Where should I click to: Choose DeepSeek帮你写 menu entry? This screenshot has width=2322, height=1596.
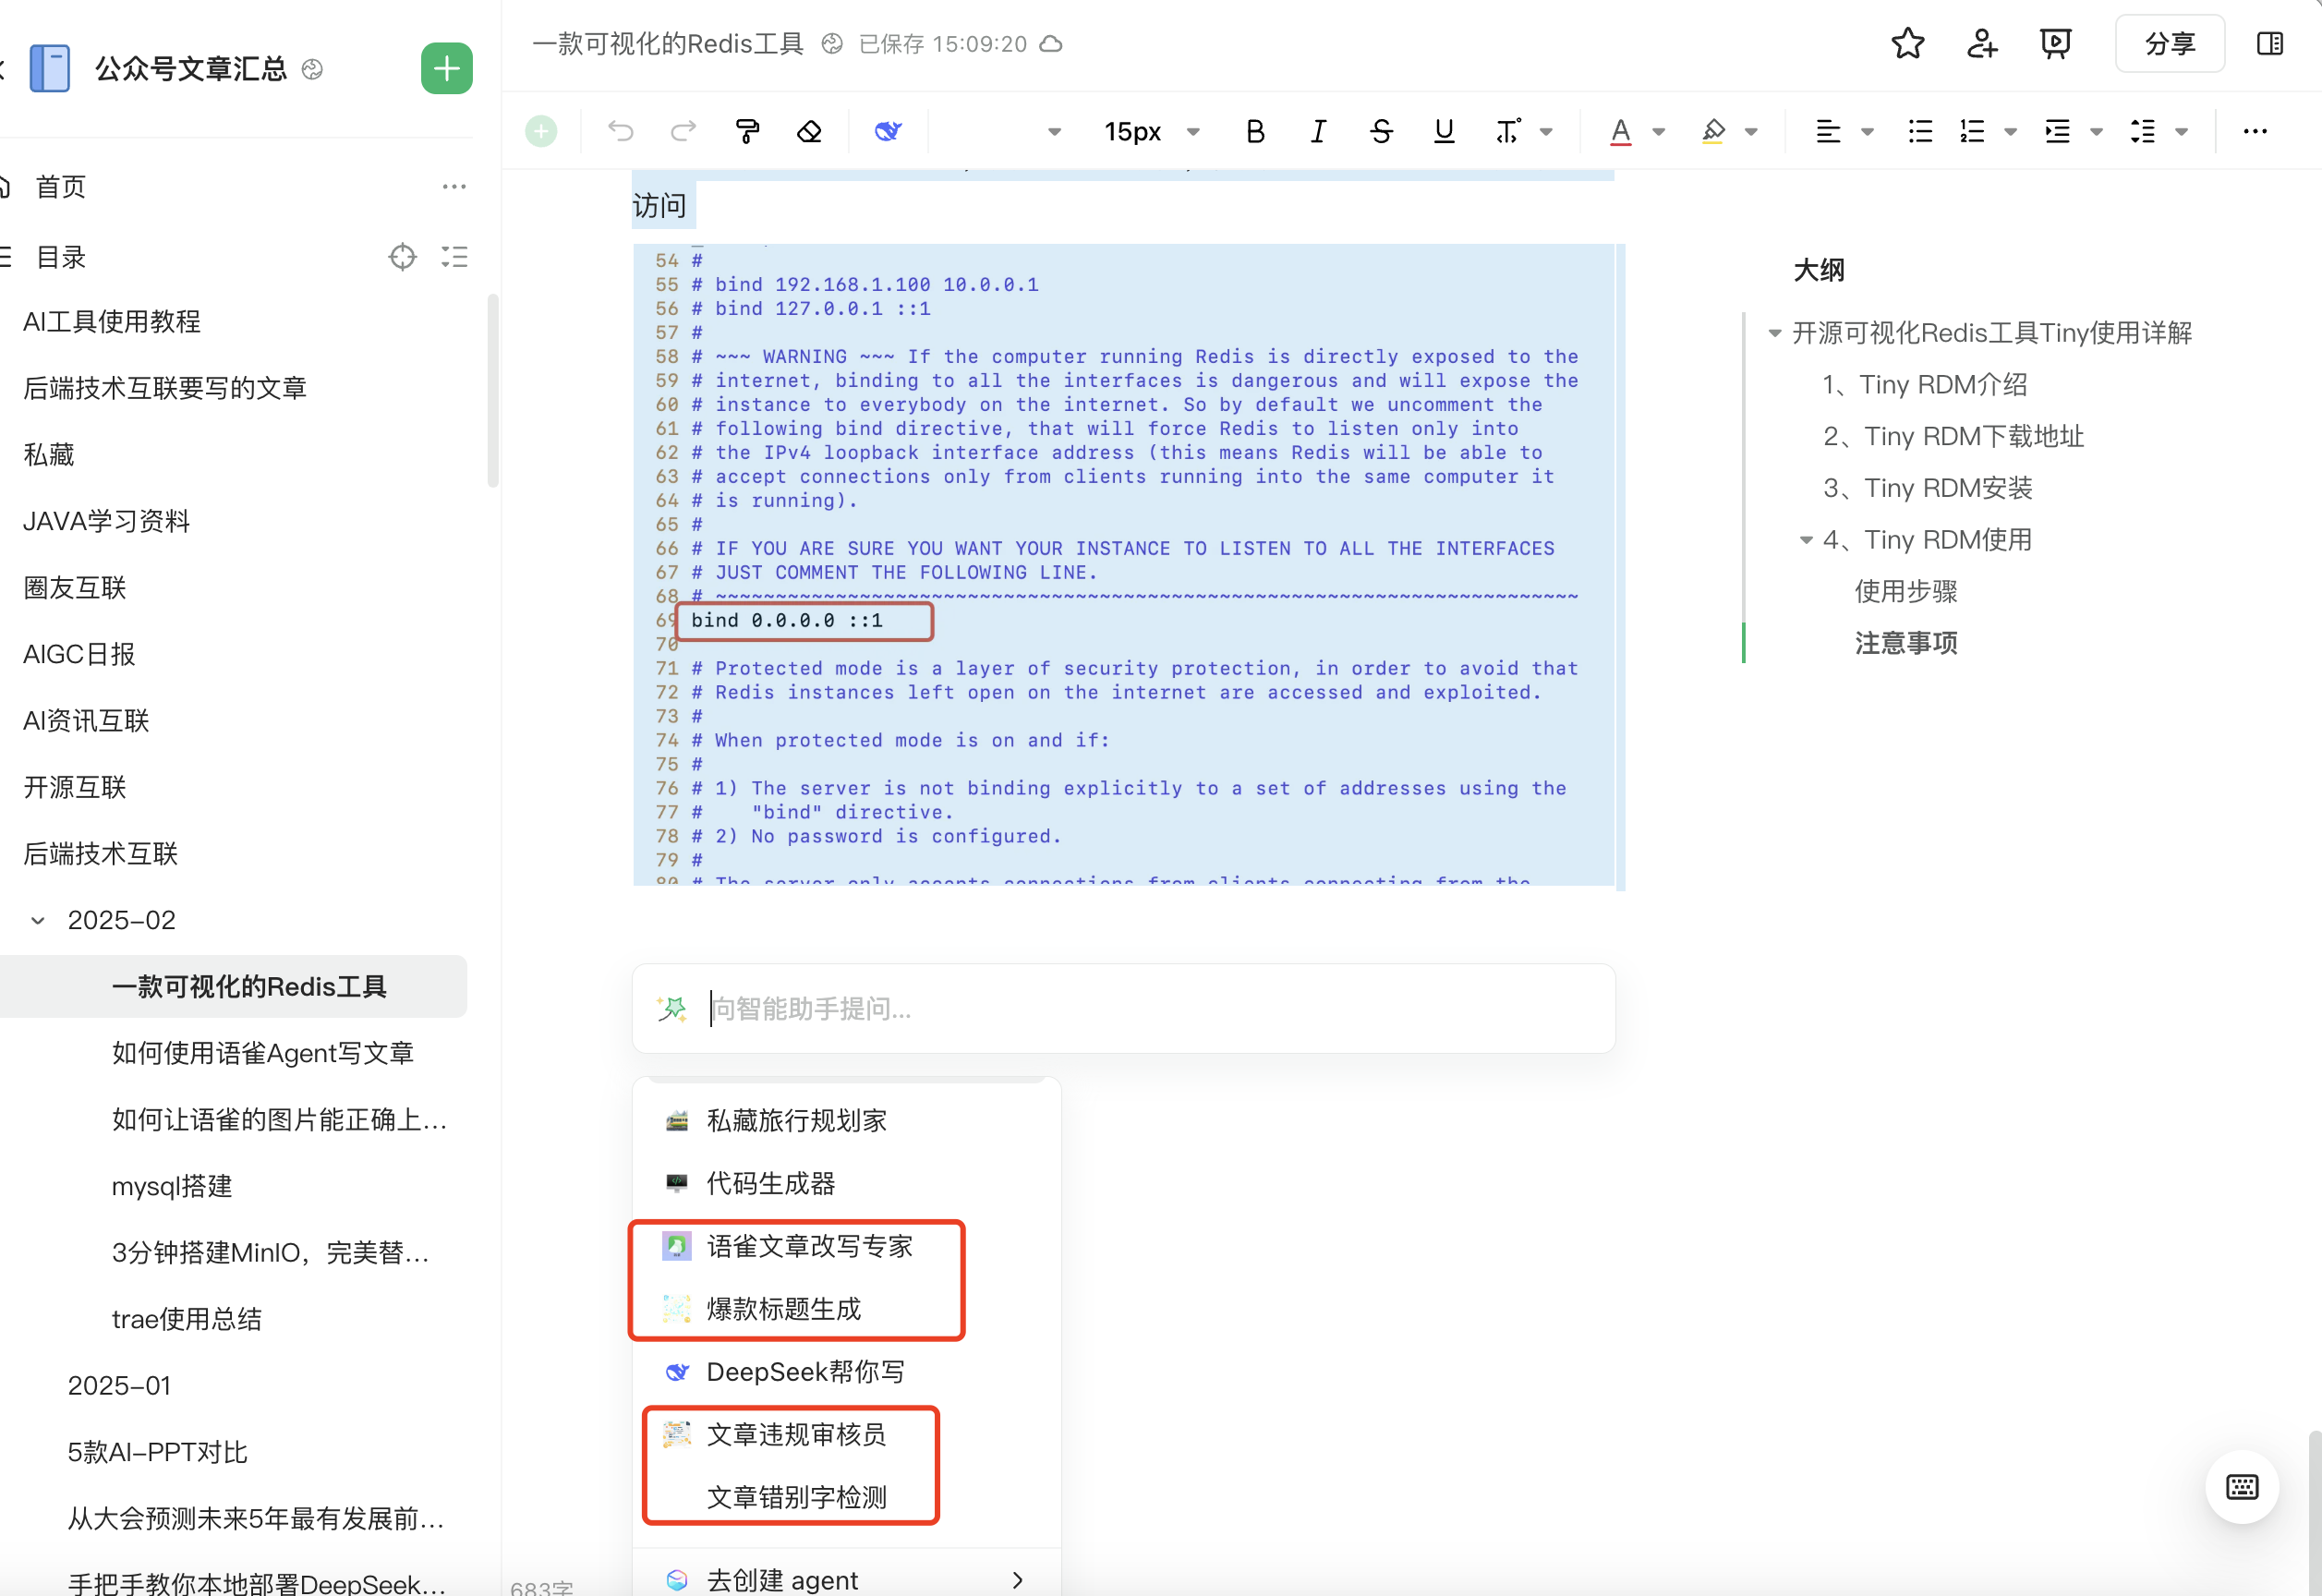(805, 1372)
